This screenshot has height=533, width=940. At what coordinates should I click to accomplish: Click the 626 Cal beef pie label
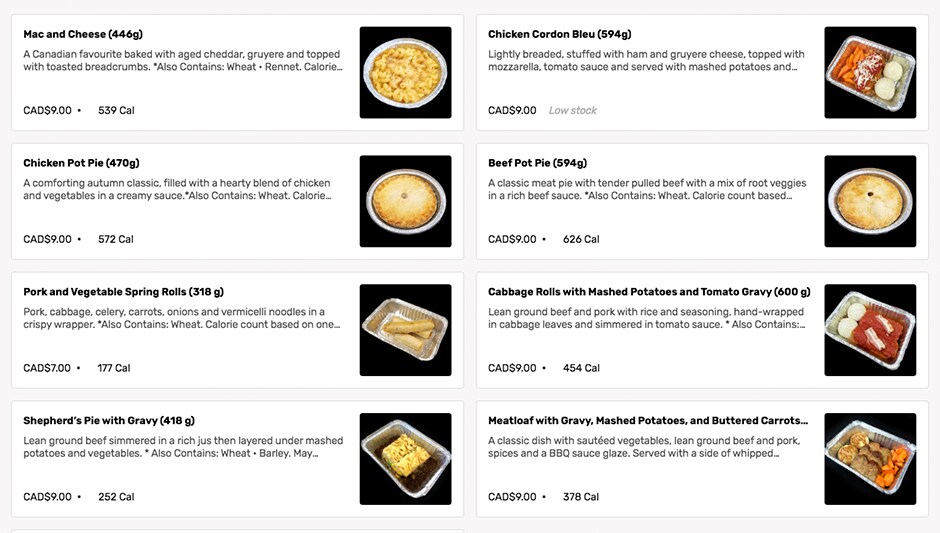pos(581,239)
